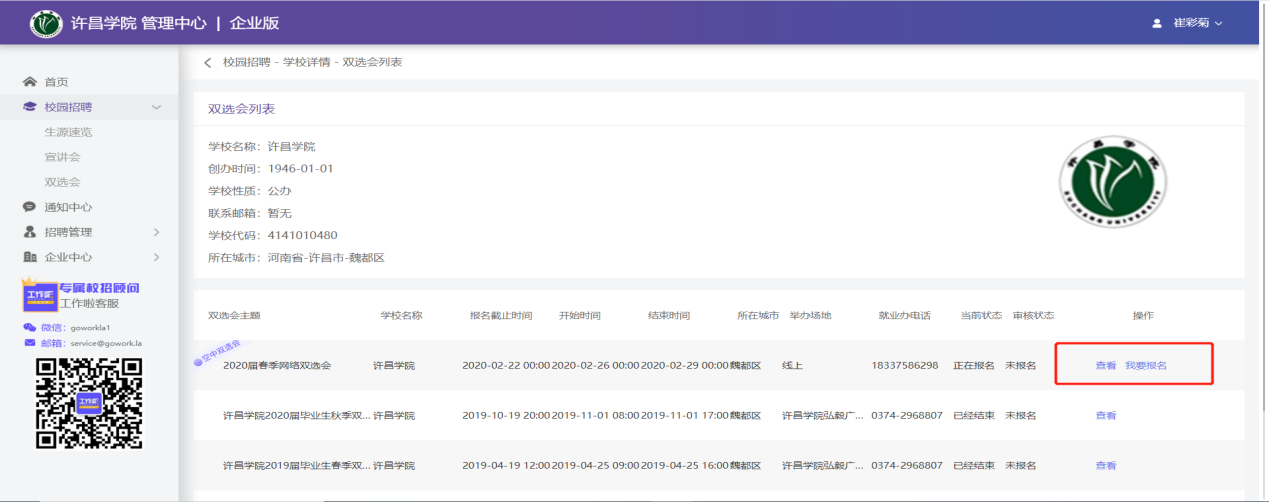The height and width of the screenshot is (502, 1269).
Task: Collapse the 校园招聘 menu chevron
Action: (x=156, y=107)
